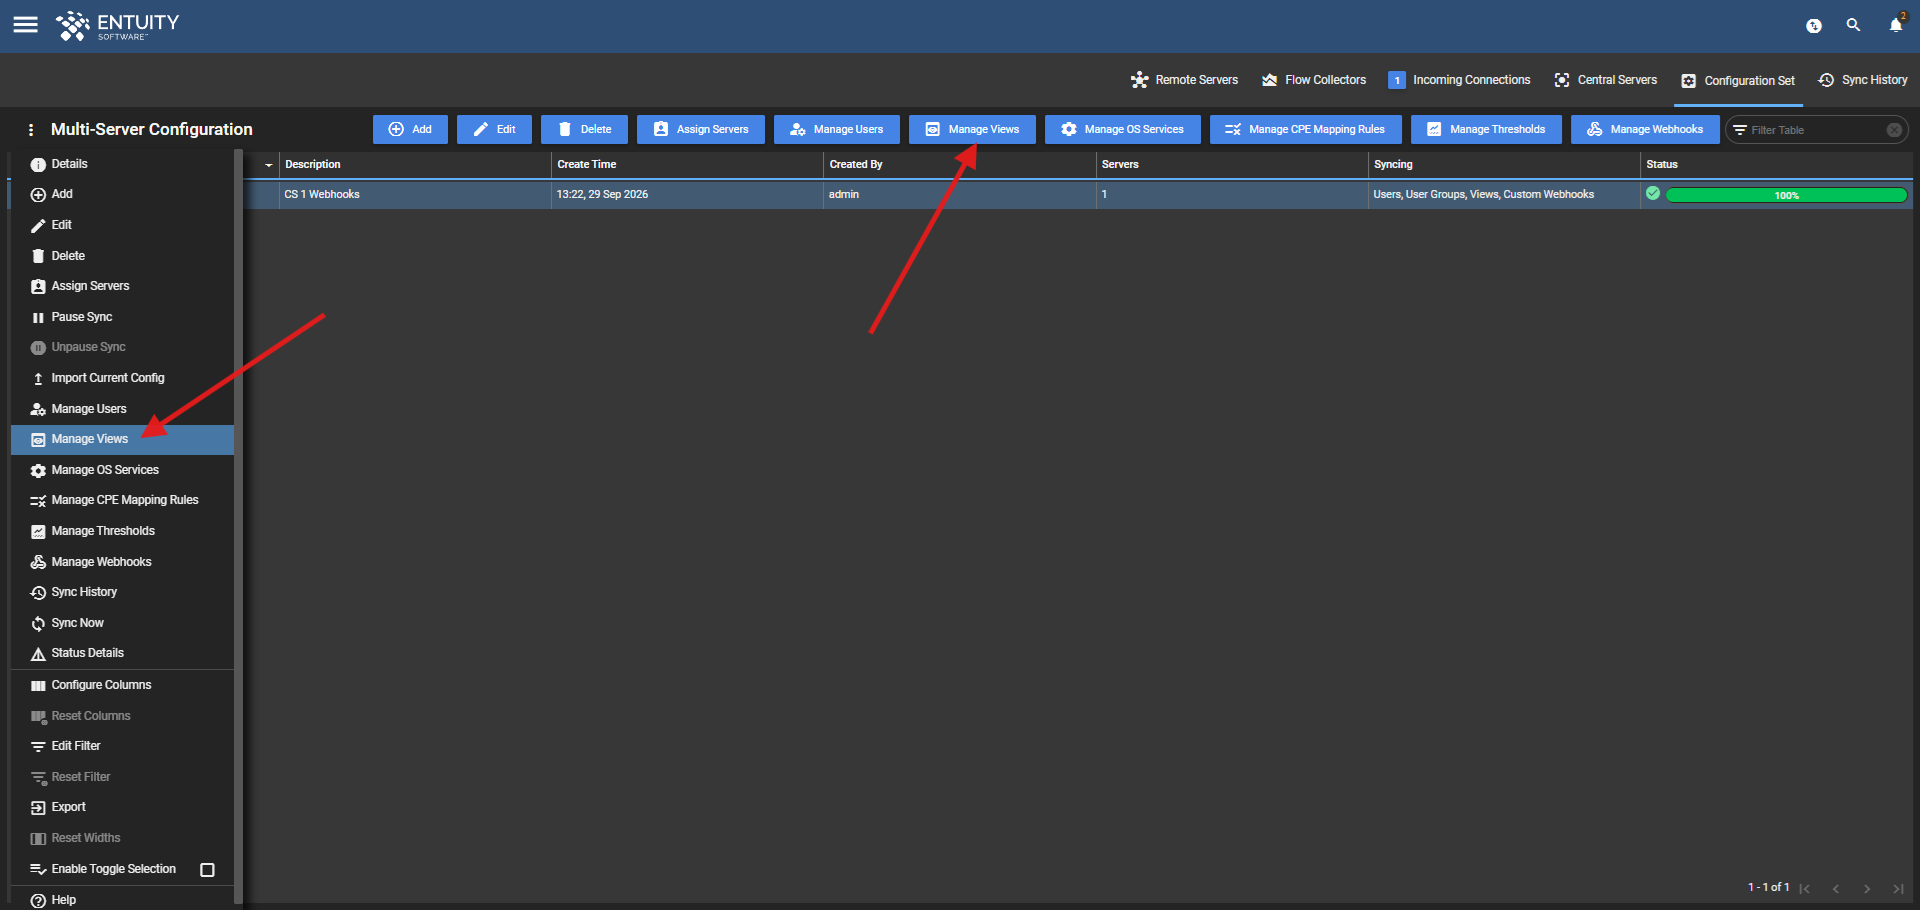Choose highlighted Manage Views menu item
The image size is (1920, 910).
(x=122, y=439)
